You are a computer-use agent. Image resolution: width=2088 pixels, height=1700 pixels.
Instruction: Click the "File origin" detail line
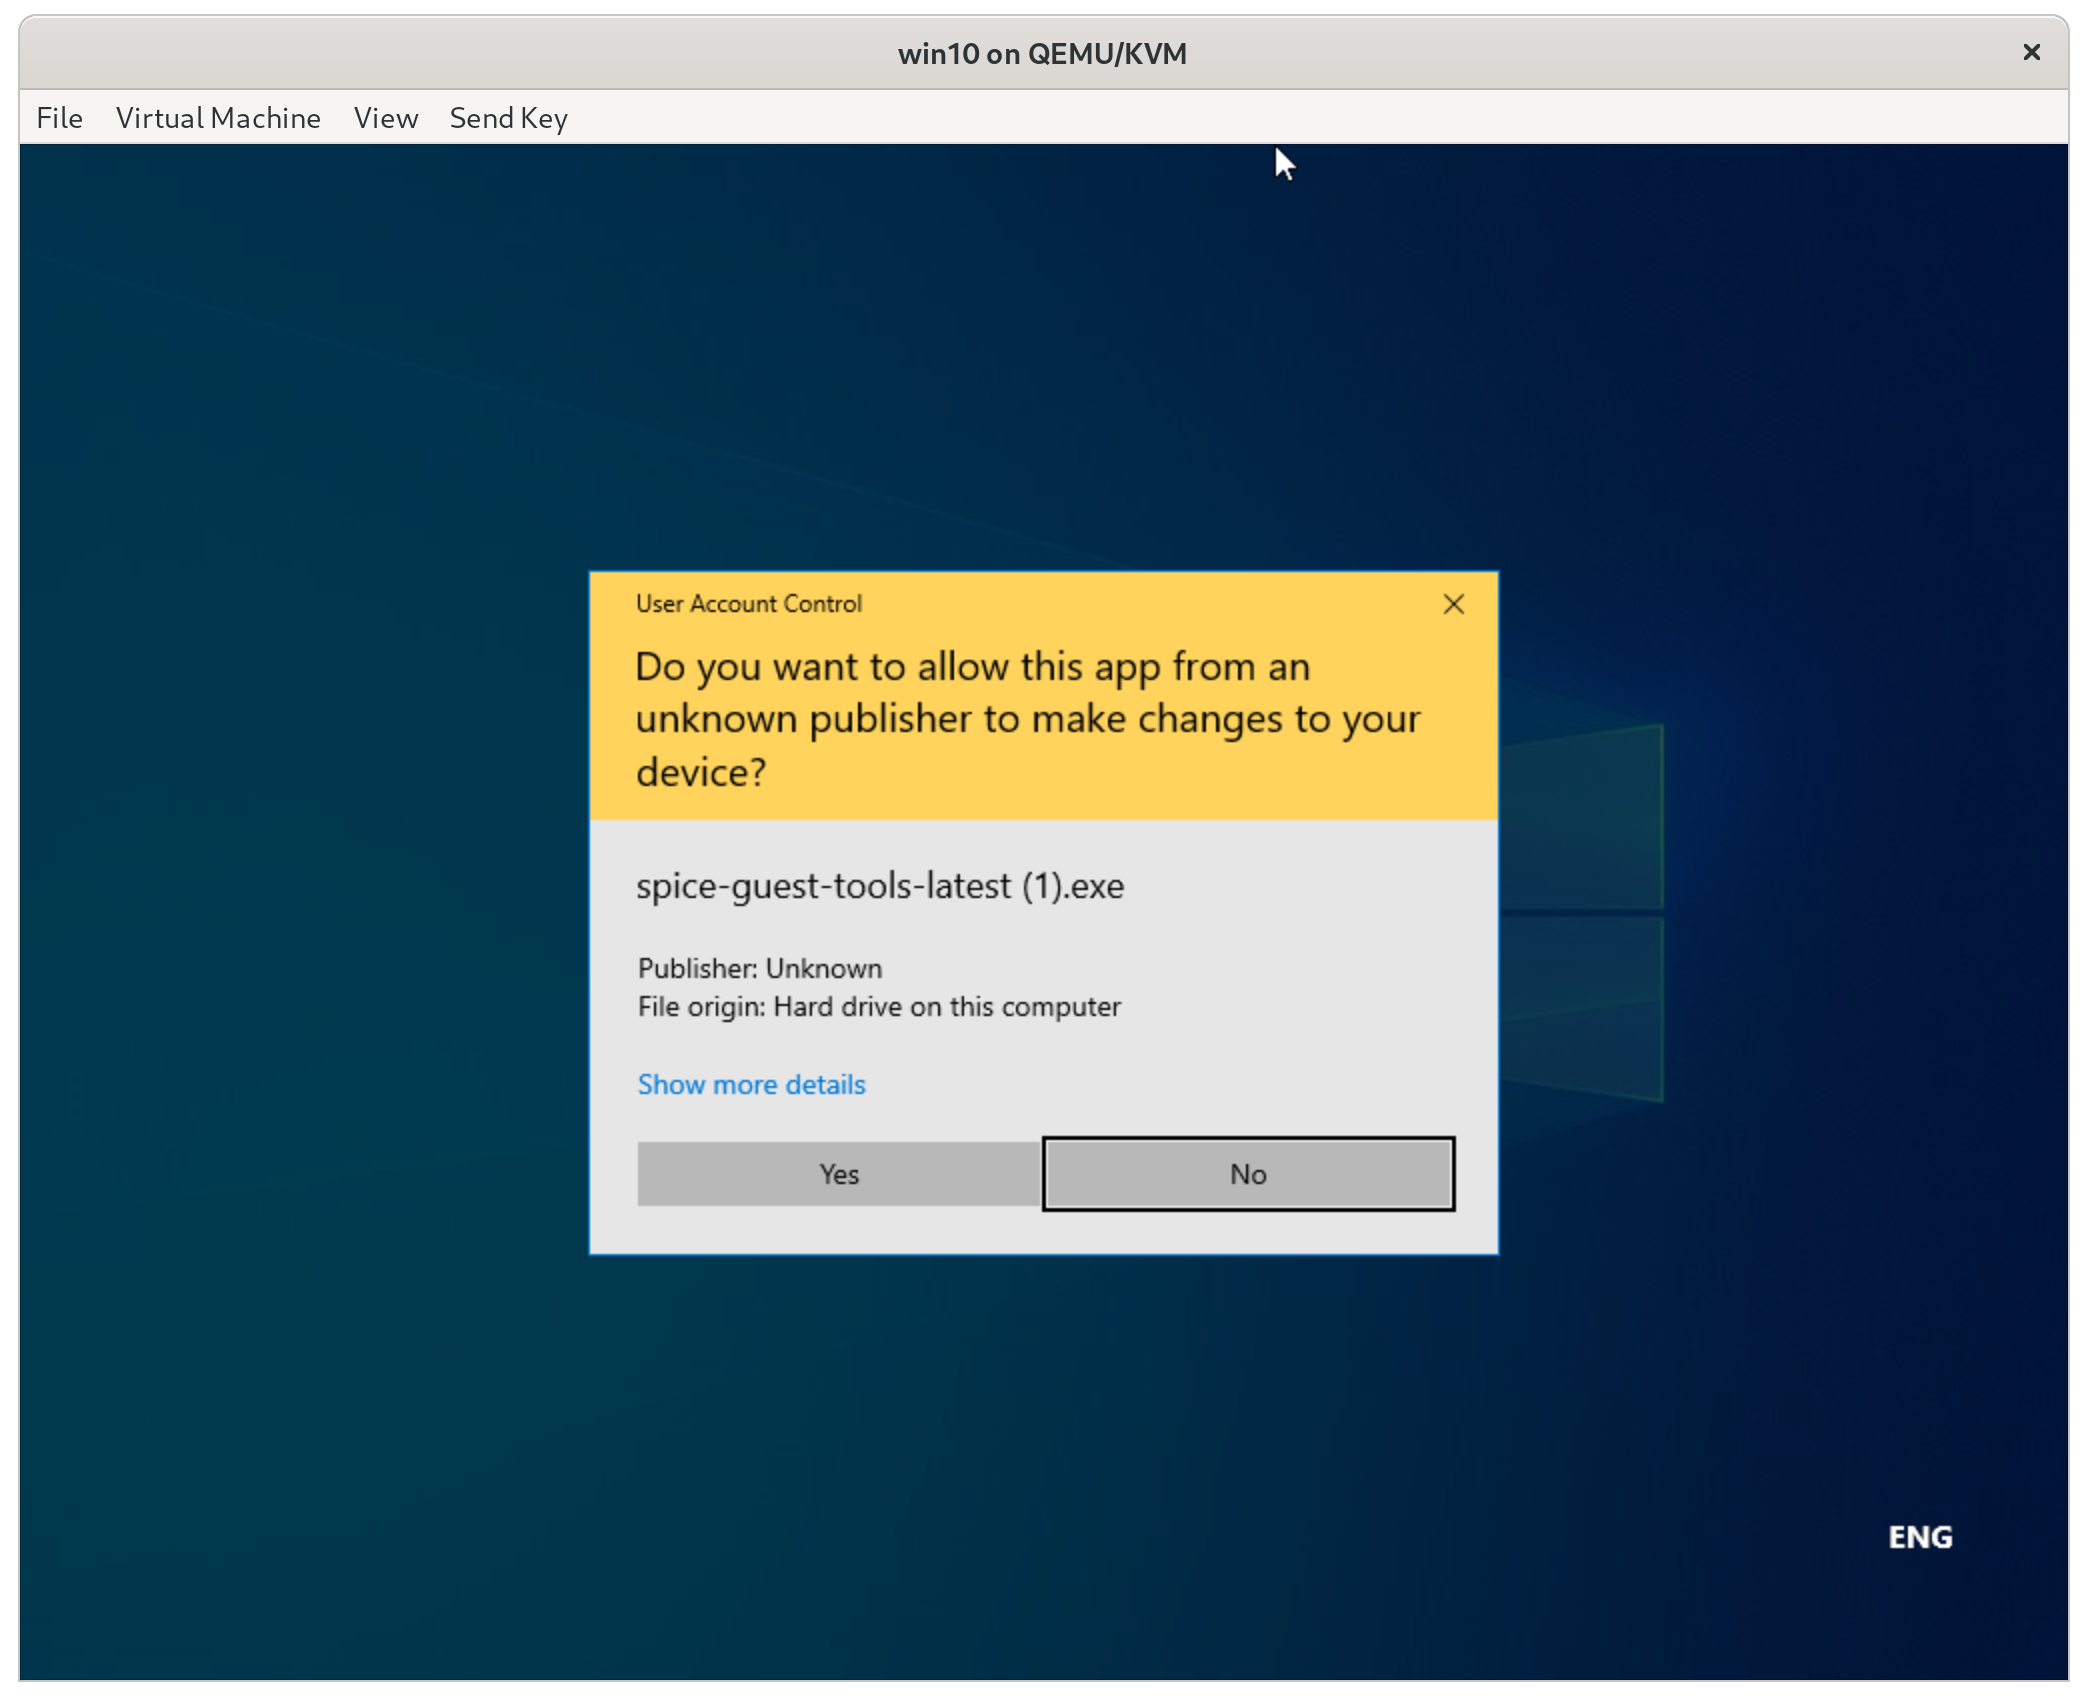(880, 1007)
